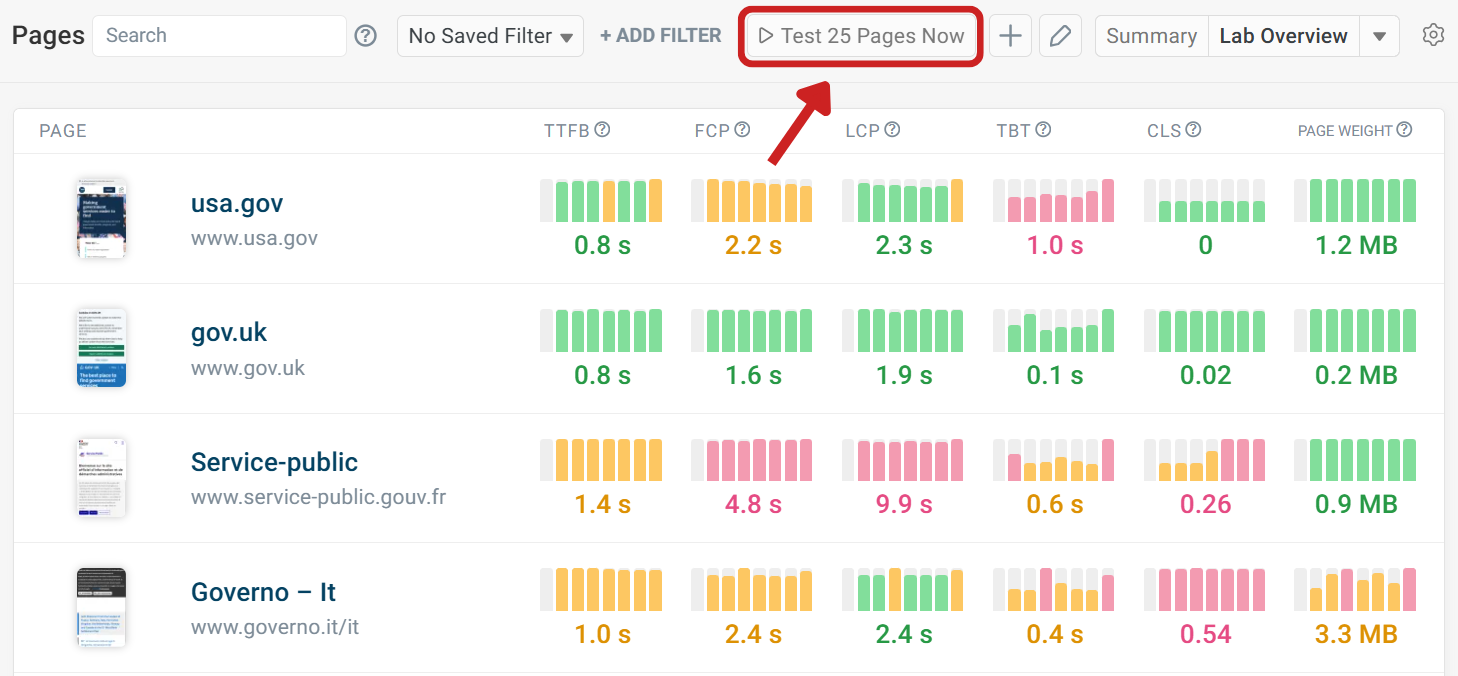The height and width of the screenshot is (676, 1458).
Task: Click Governo TTFB value 1.0 s
Action: pos(602,634)
